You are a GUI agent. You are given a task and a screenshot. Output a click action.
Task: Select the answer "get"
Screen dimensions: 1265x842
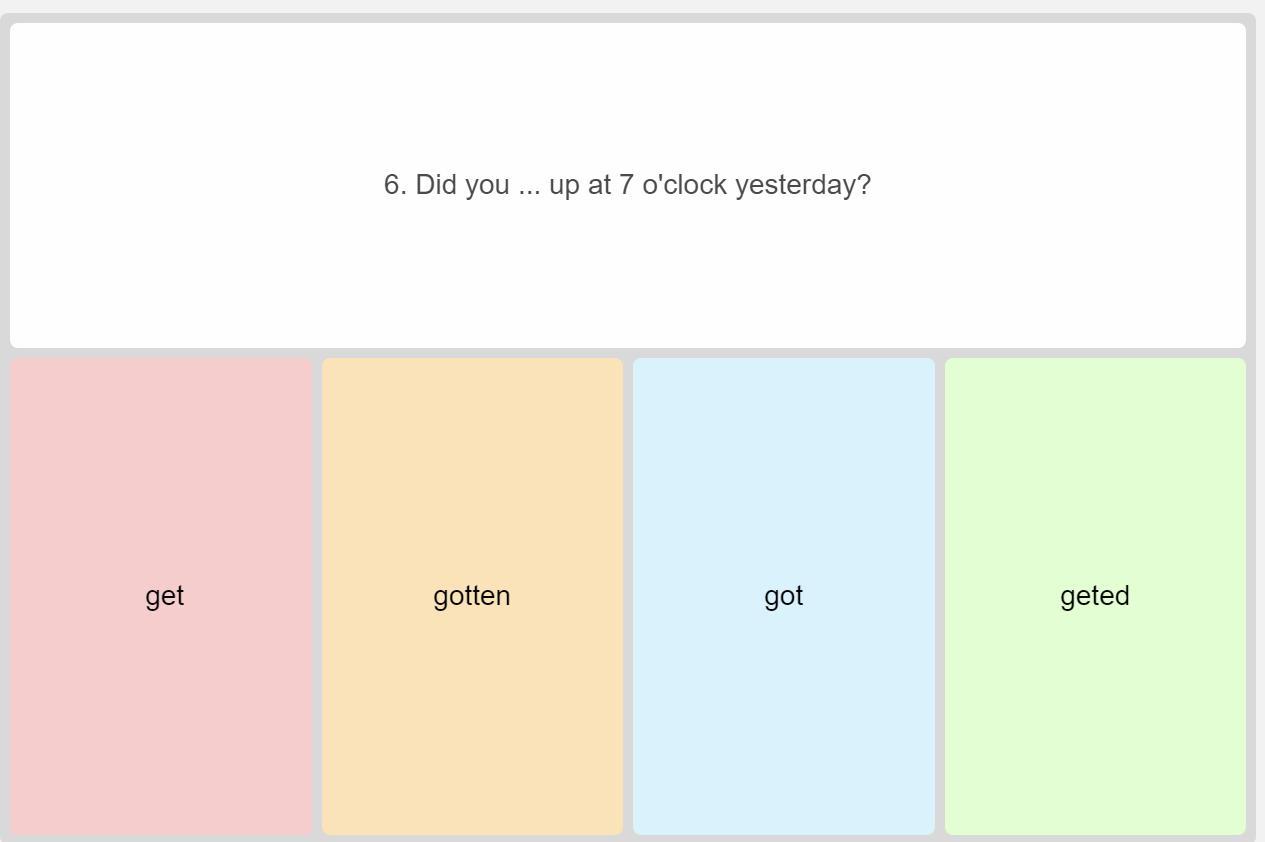pyautogui.click(x=162, y=596)
